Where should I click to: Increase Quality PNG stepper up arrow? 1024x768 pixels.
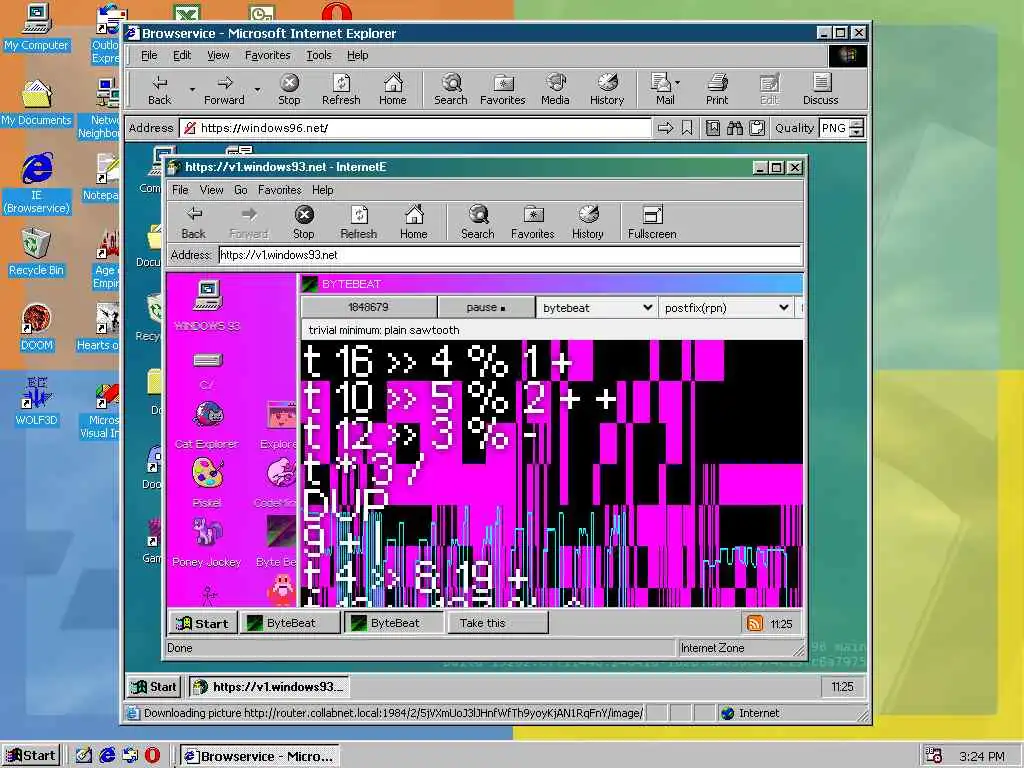point(857,123)
